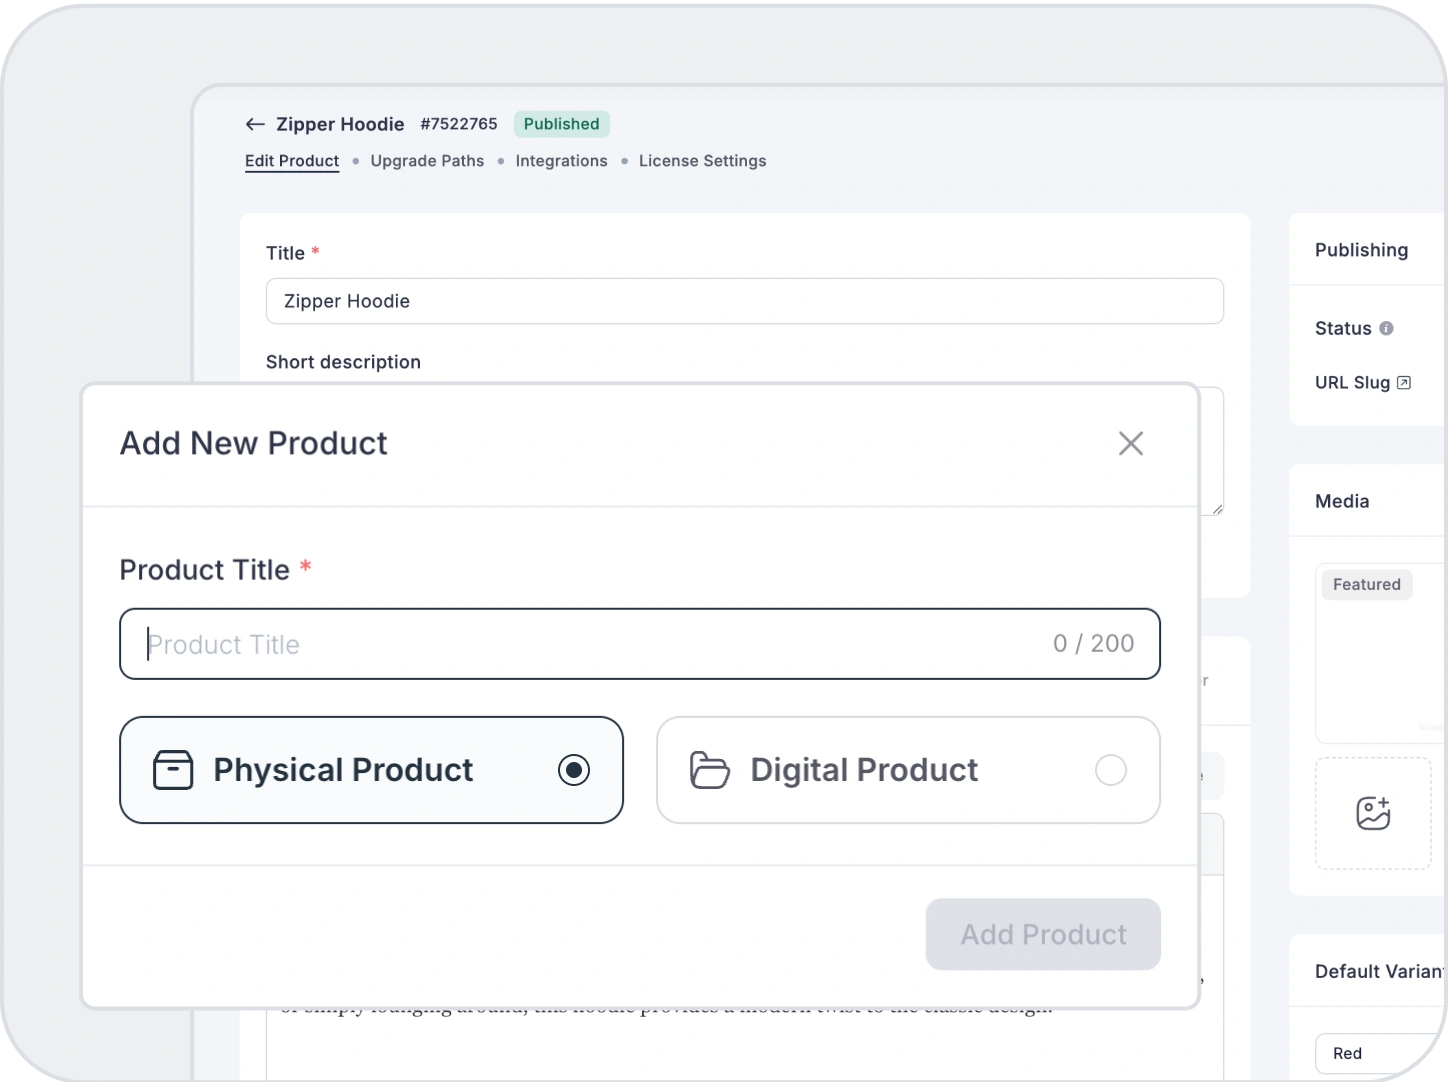Click the Published status badge
The height and width of the screenshot is (1082, 1448).
point(561,124)
